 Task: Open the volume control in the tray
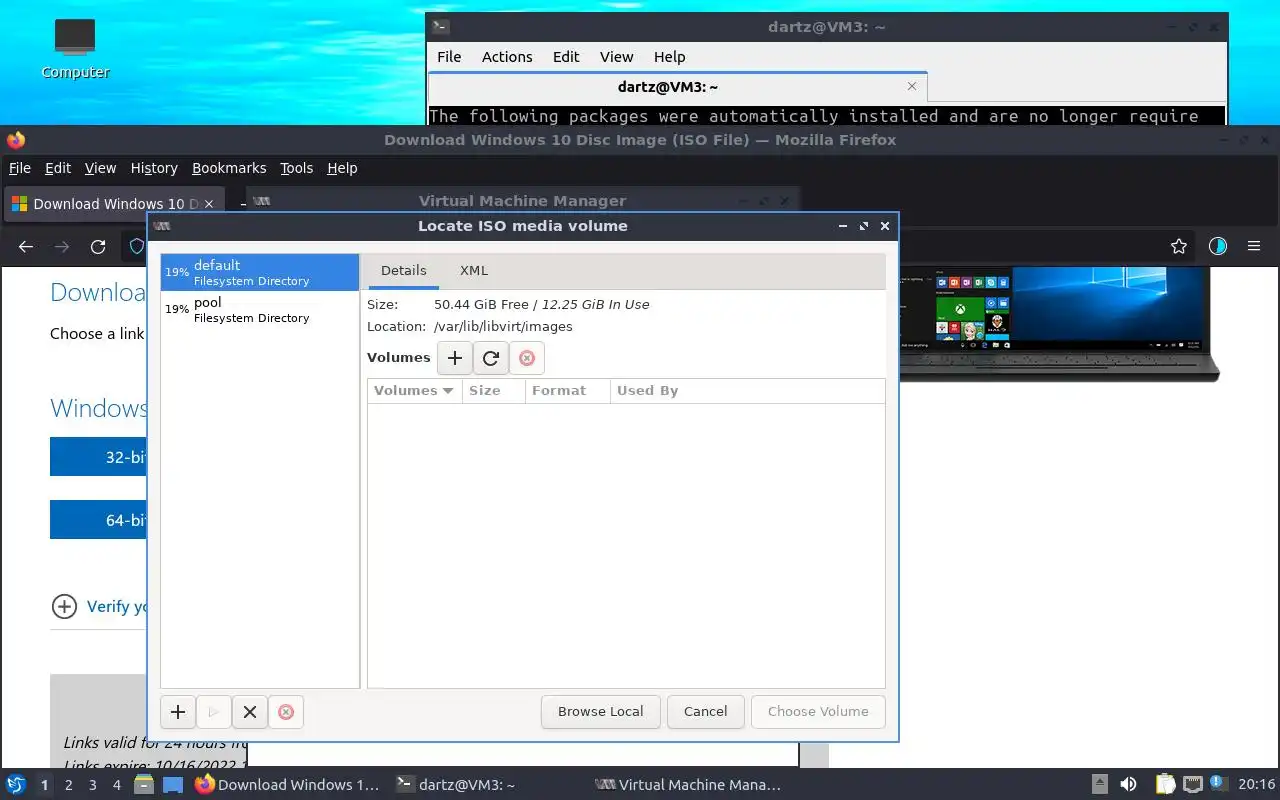1128,785
